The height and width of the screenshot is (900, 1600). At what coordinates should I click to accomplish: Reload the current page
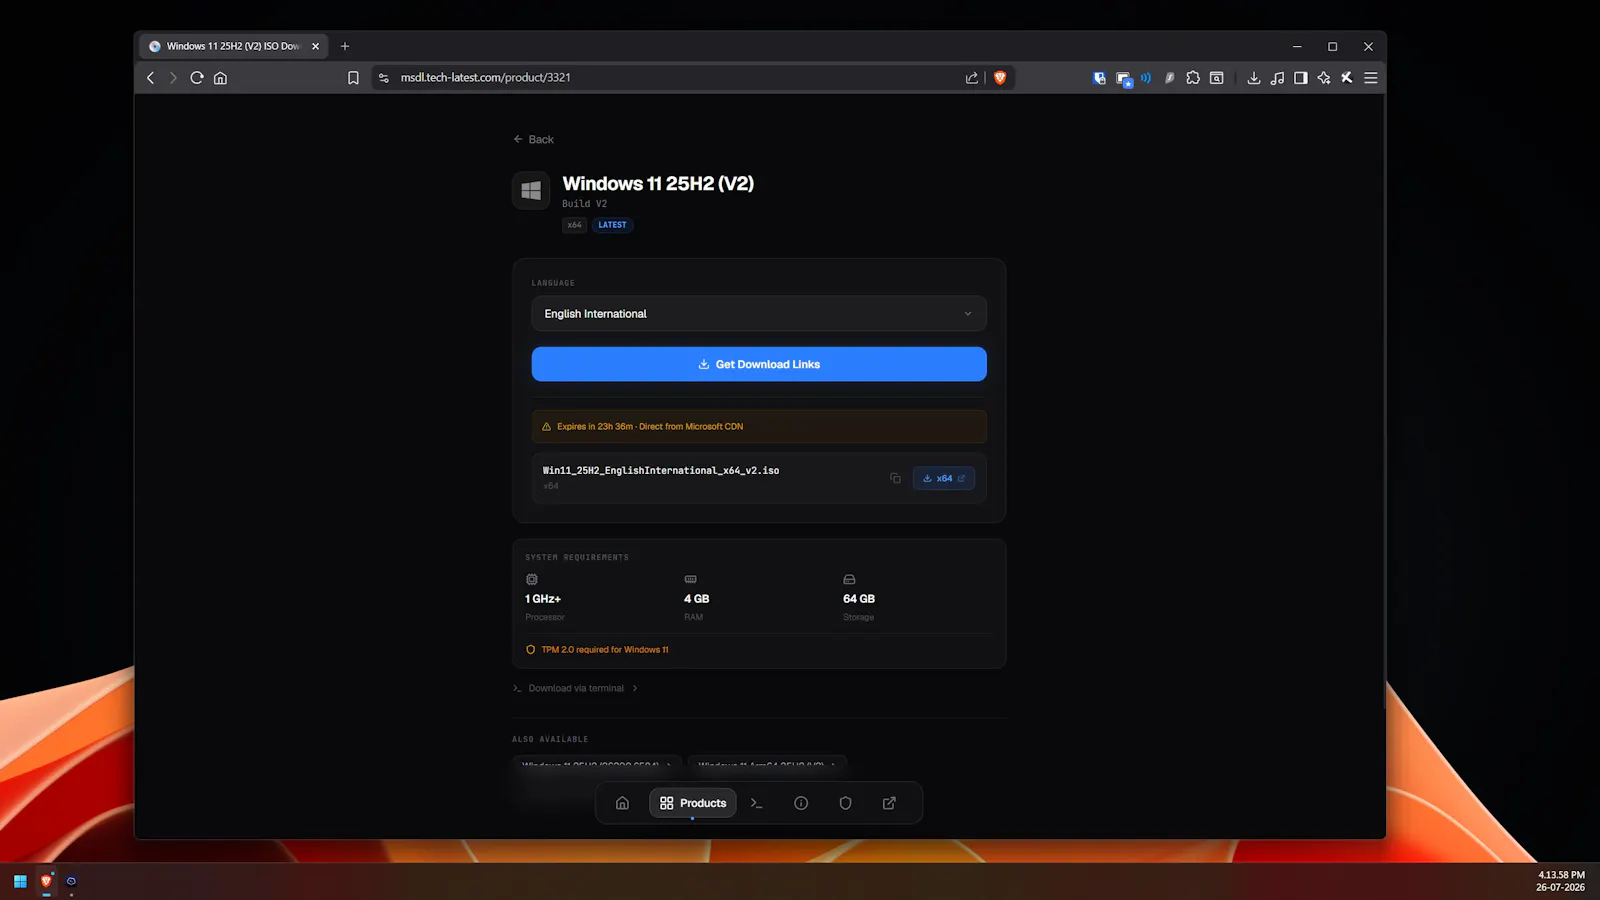197,78
